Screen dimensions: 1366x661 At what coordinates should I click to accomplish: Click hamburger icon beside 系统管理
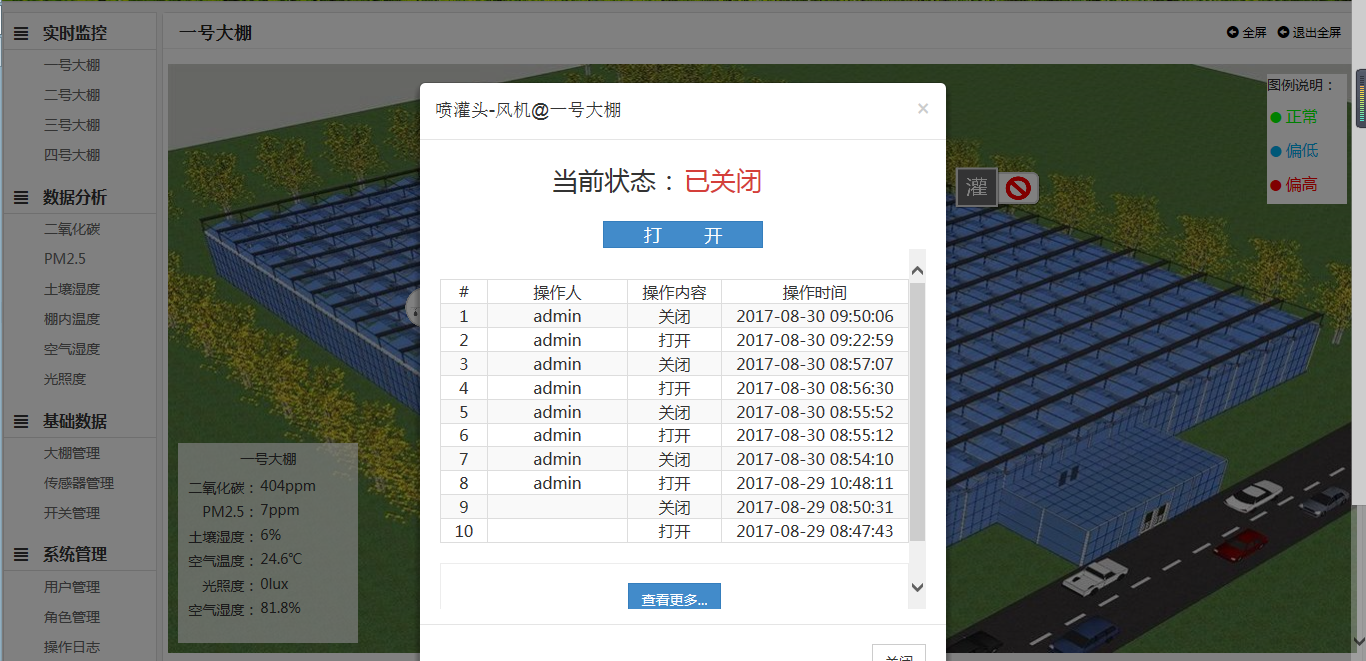[21, 554]
